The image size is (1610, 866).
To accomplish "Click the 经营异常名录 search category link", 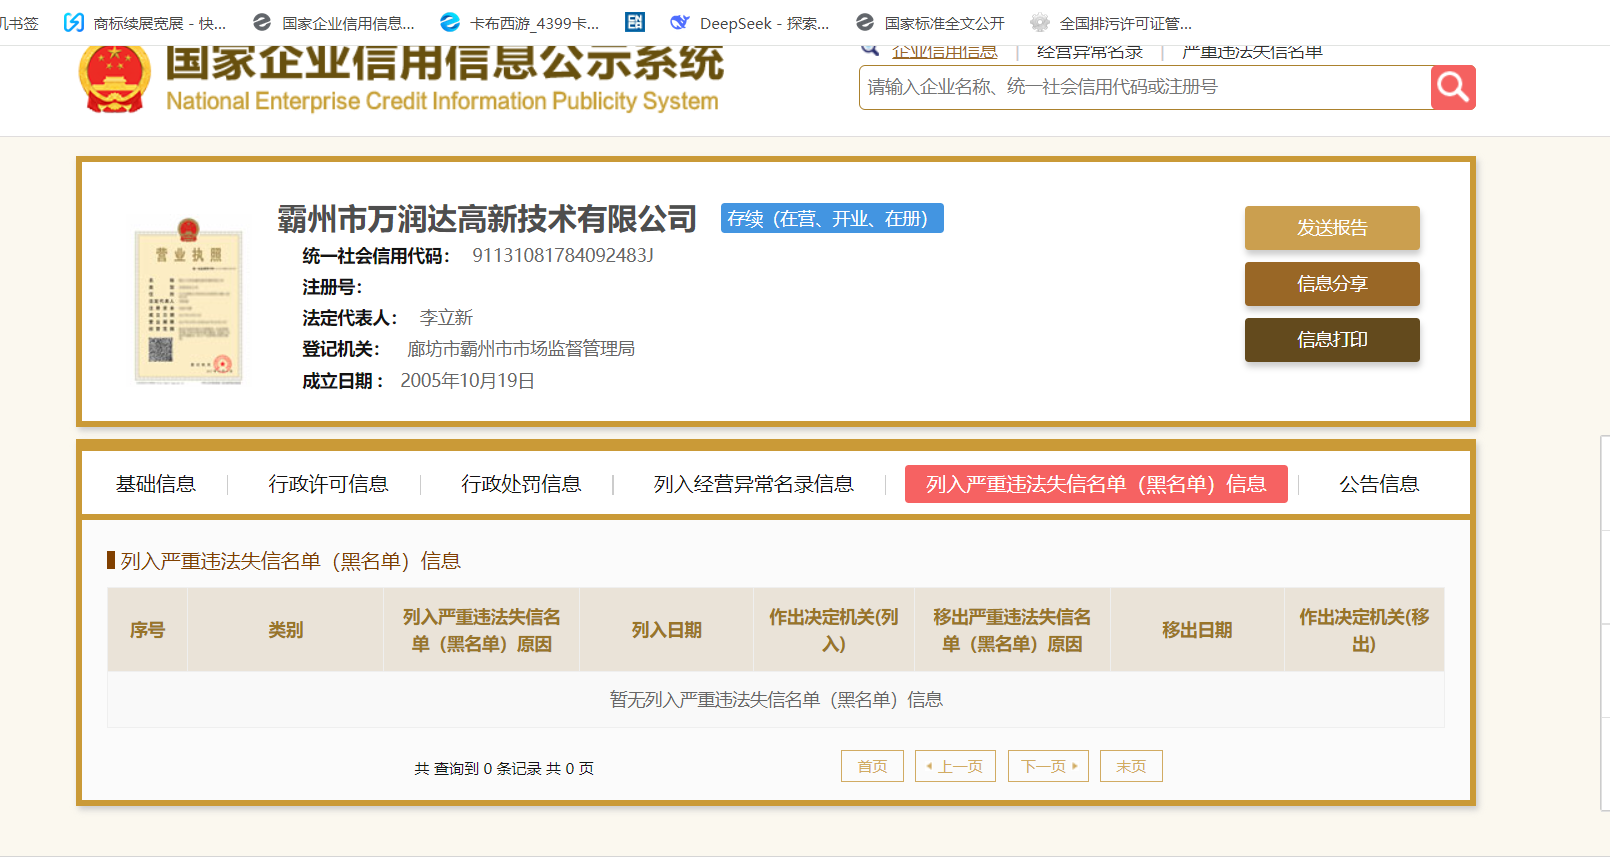I will [1090, 52].
